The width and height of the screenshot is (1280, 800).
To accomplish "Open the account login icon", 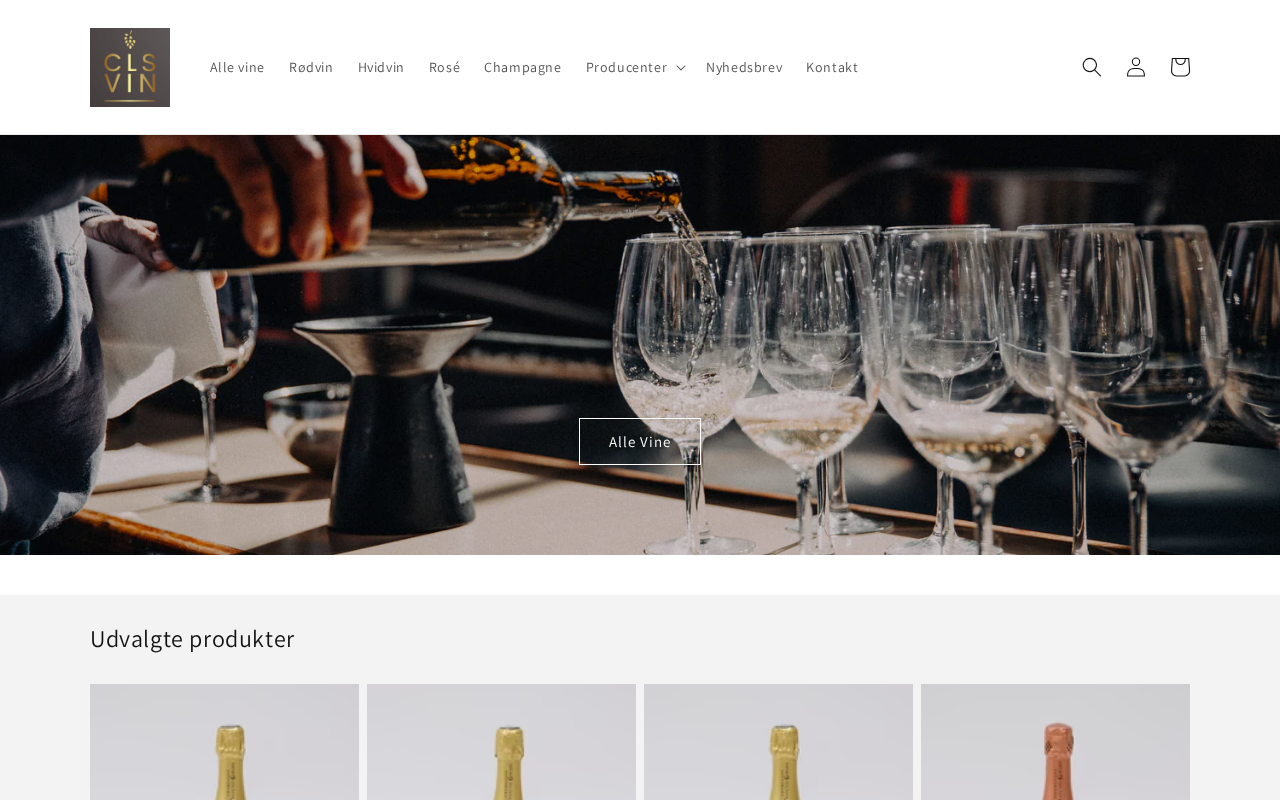I will point(1136,67).
